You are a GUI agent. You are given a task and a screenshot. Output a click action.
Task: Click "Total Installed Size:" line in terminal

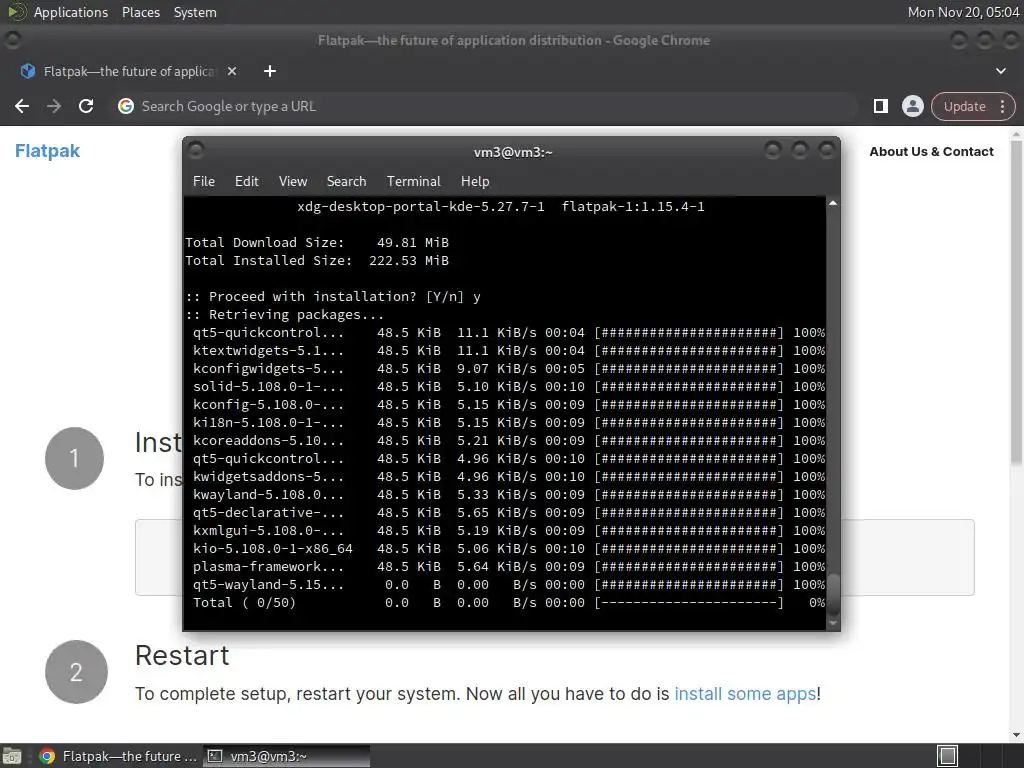click(x=317, y=261)
